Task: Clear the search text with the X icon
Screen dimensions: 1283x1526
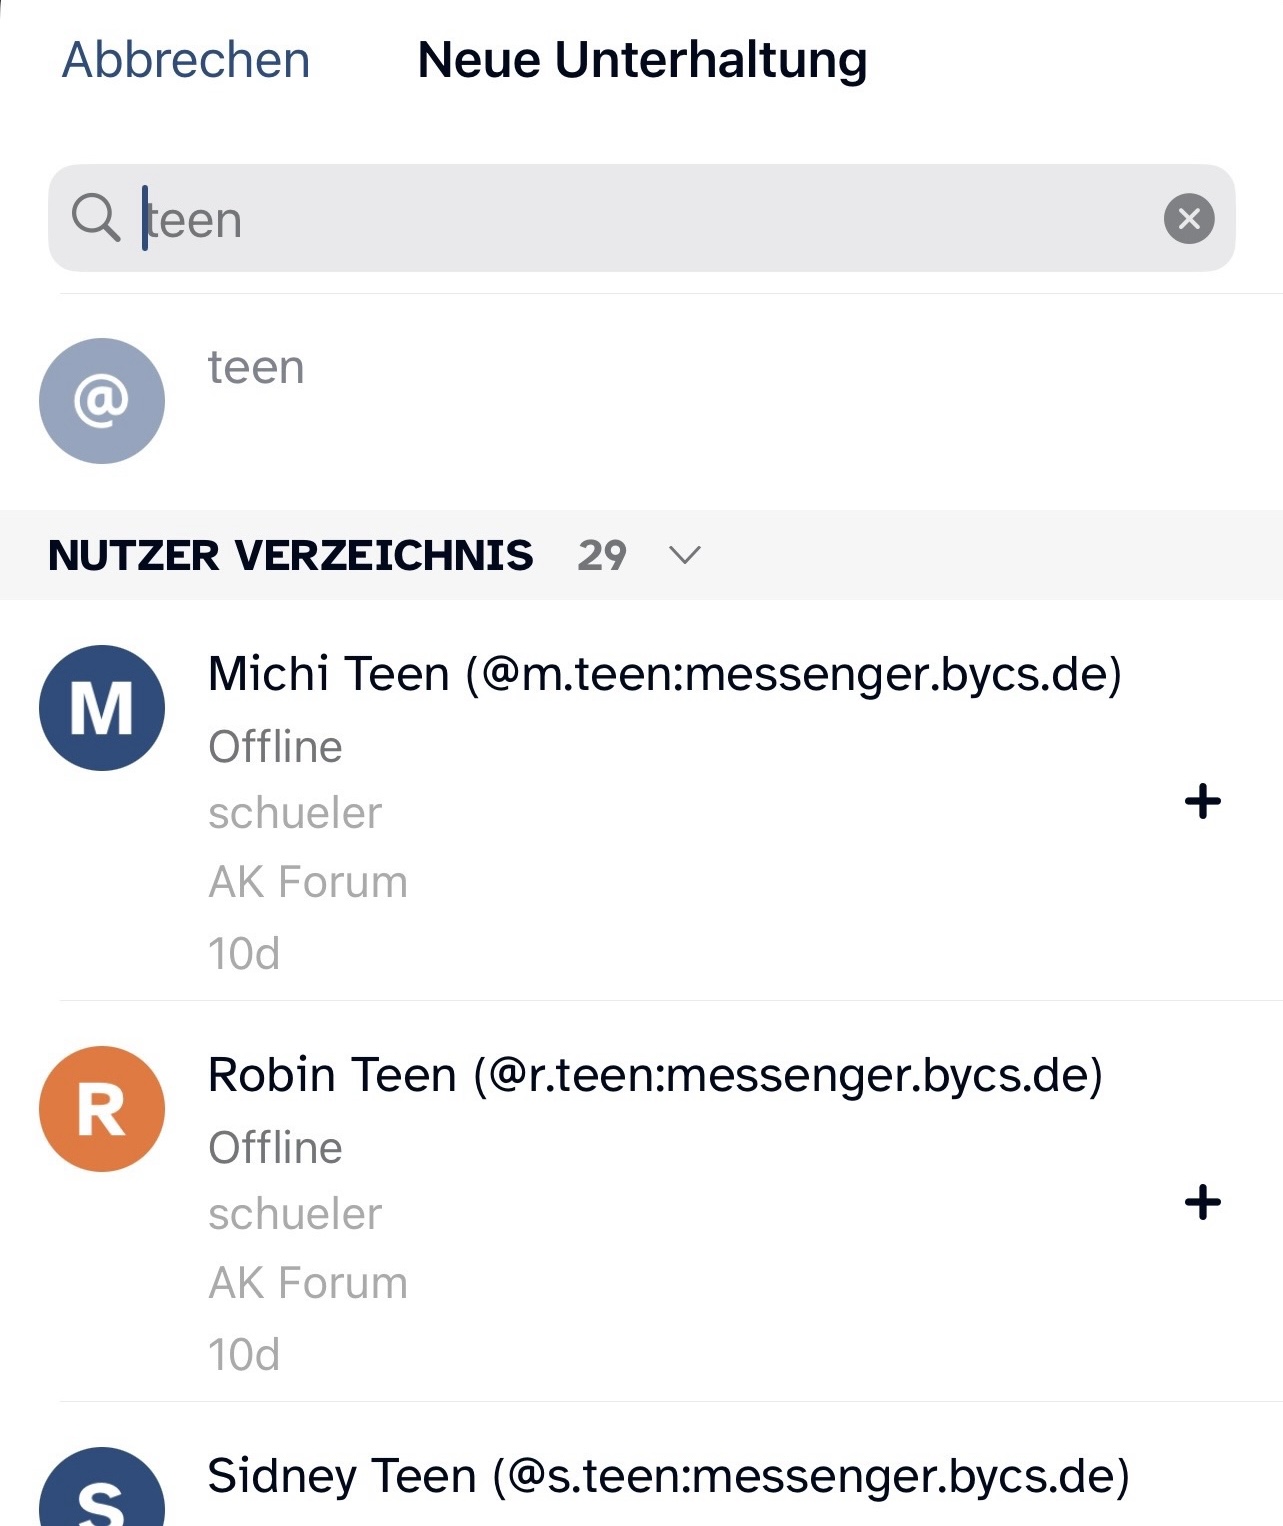Action: [1189, 219]
